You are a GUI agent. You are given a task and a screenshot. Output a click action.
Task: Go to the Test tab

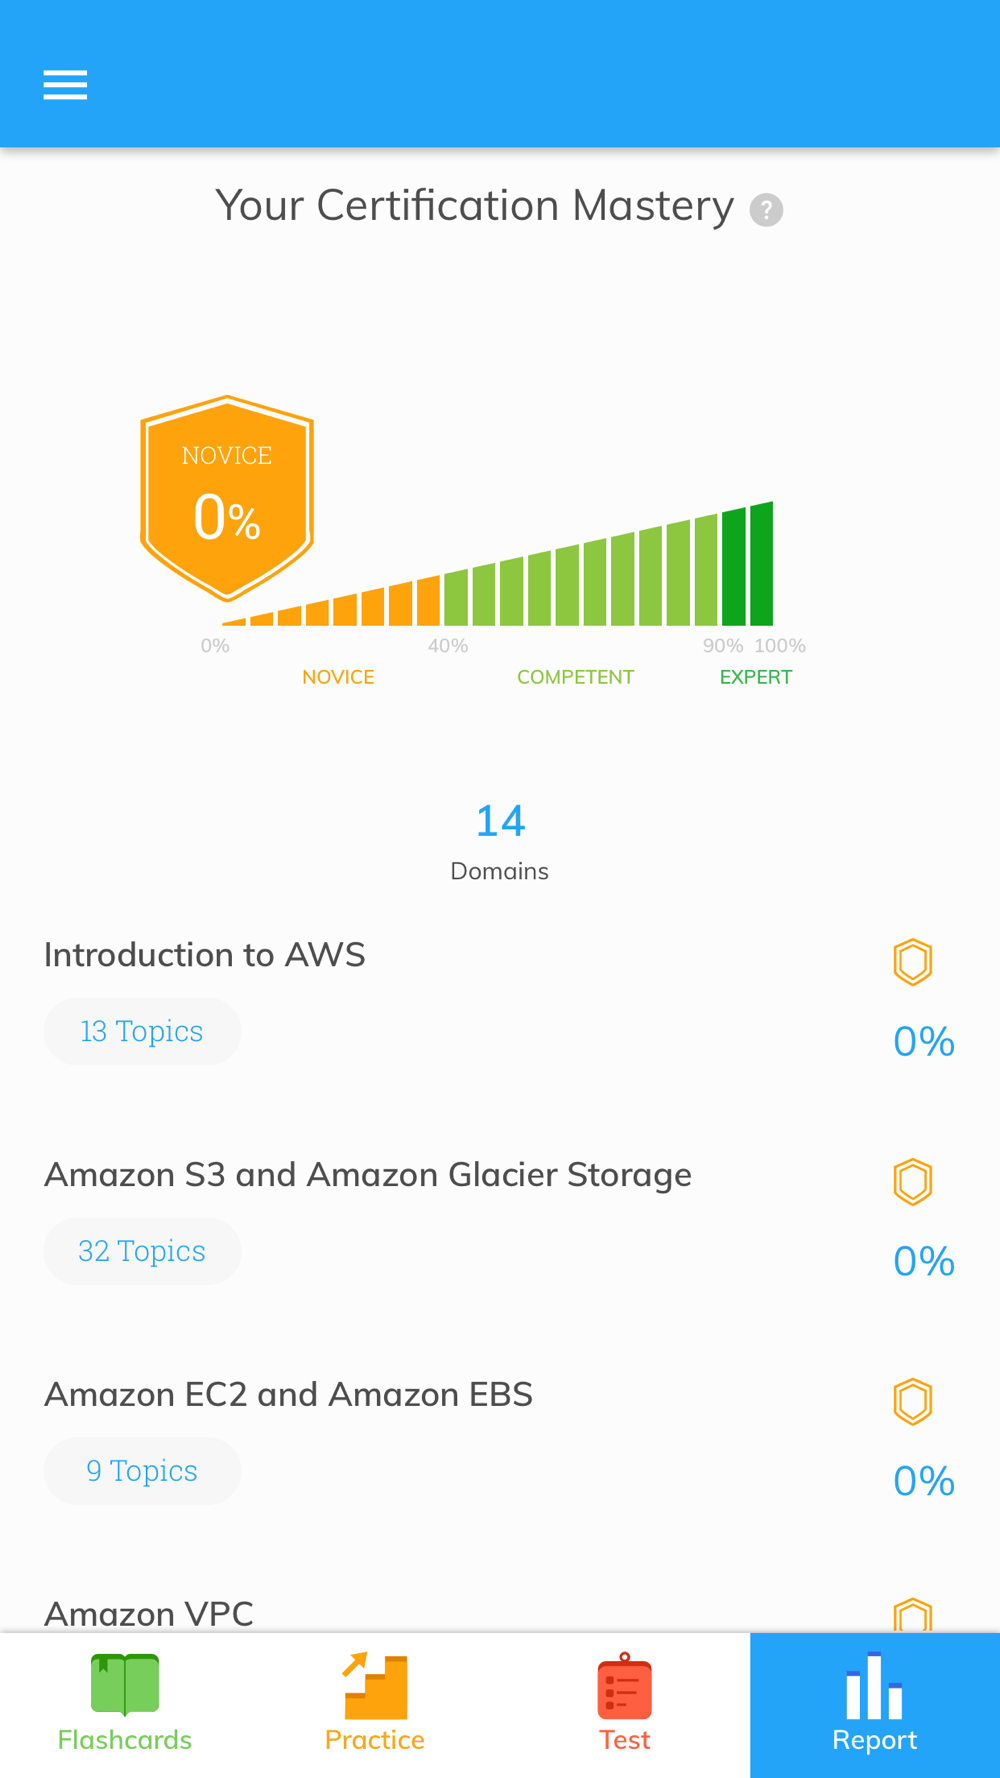[625, 1705]
